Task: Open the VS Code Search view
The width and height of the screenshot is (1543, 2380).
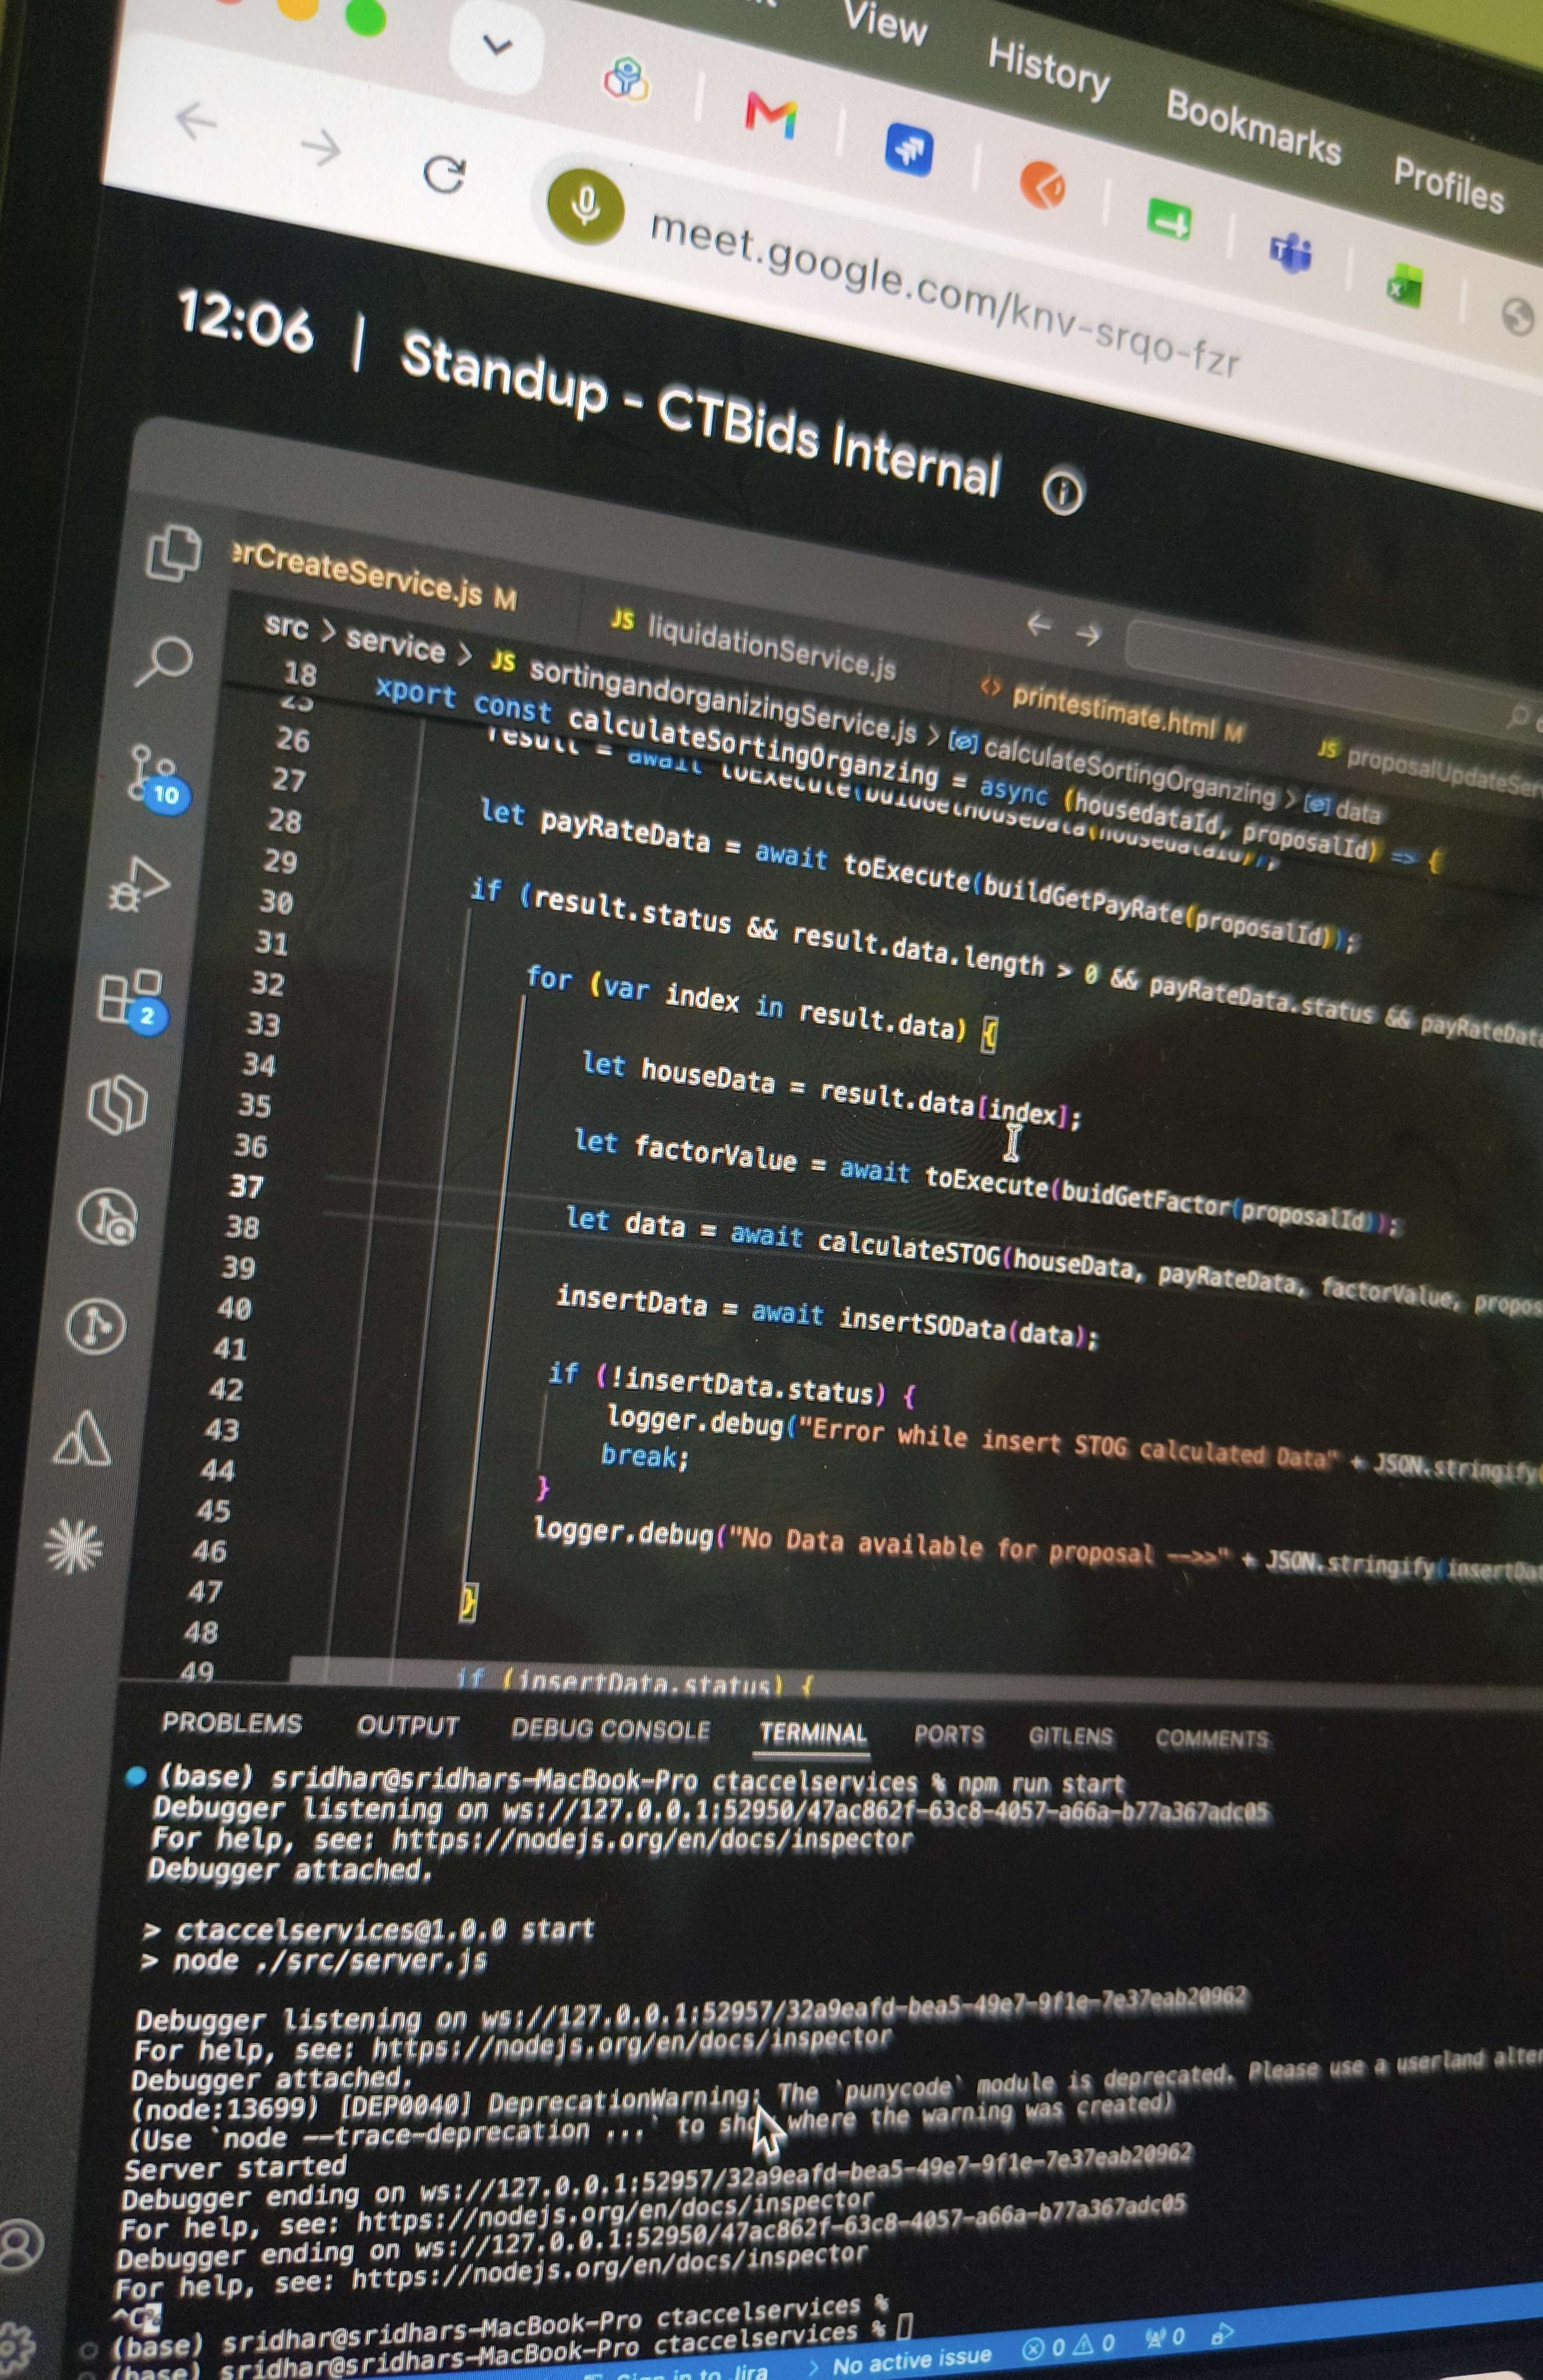Action: (x=163, y=661)
